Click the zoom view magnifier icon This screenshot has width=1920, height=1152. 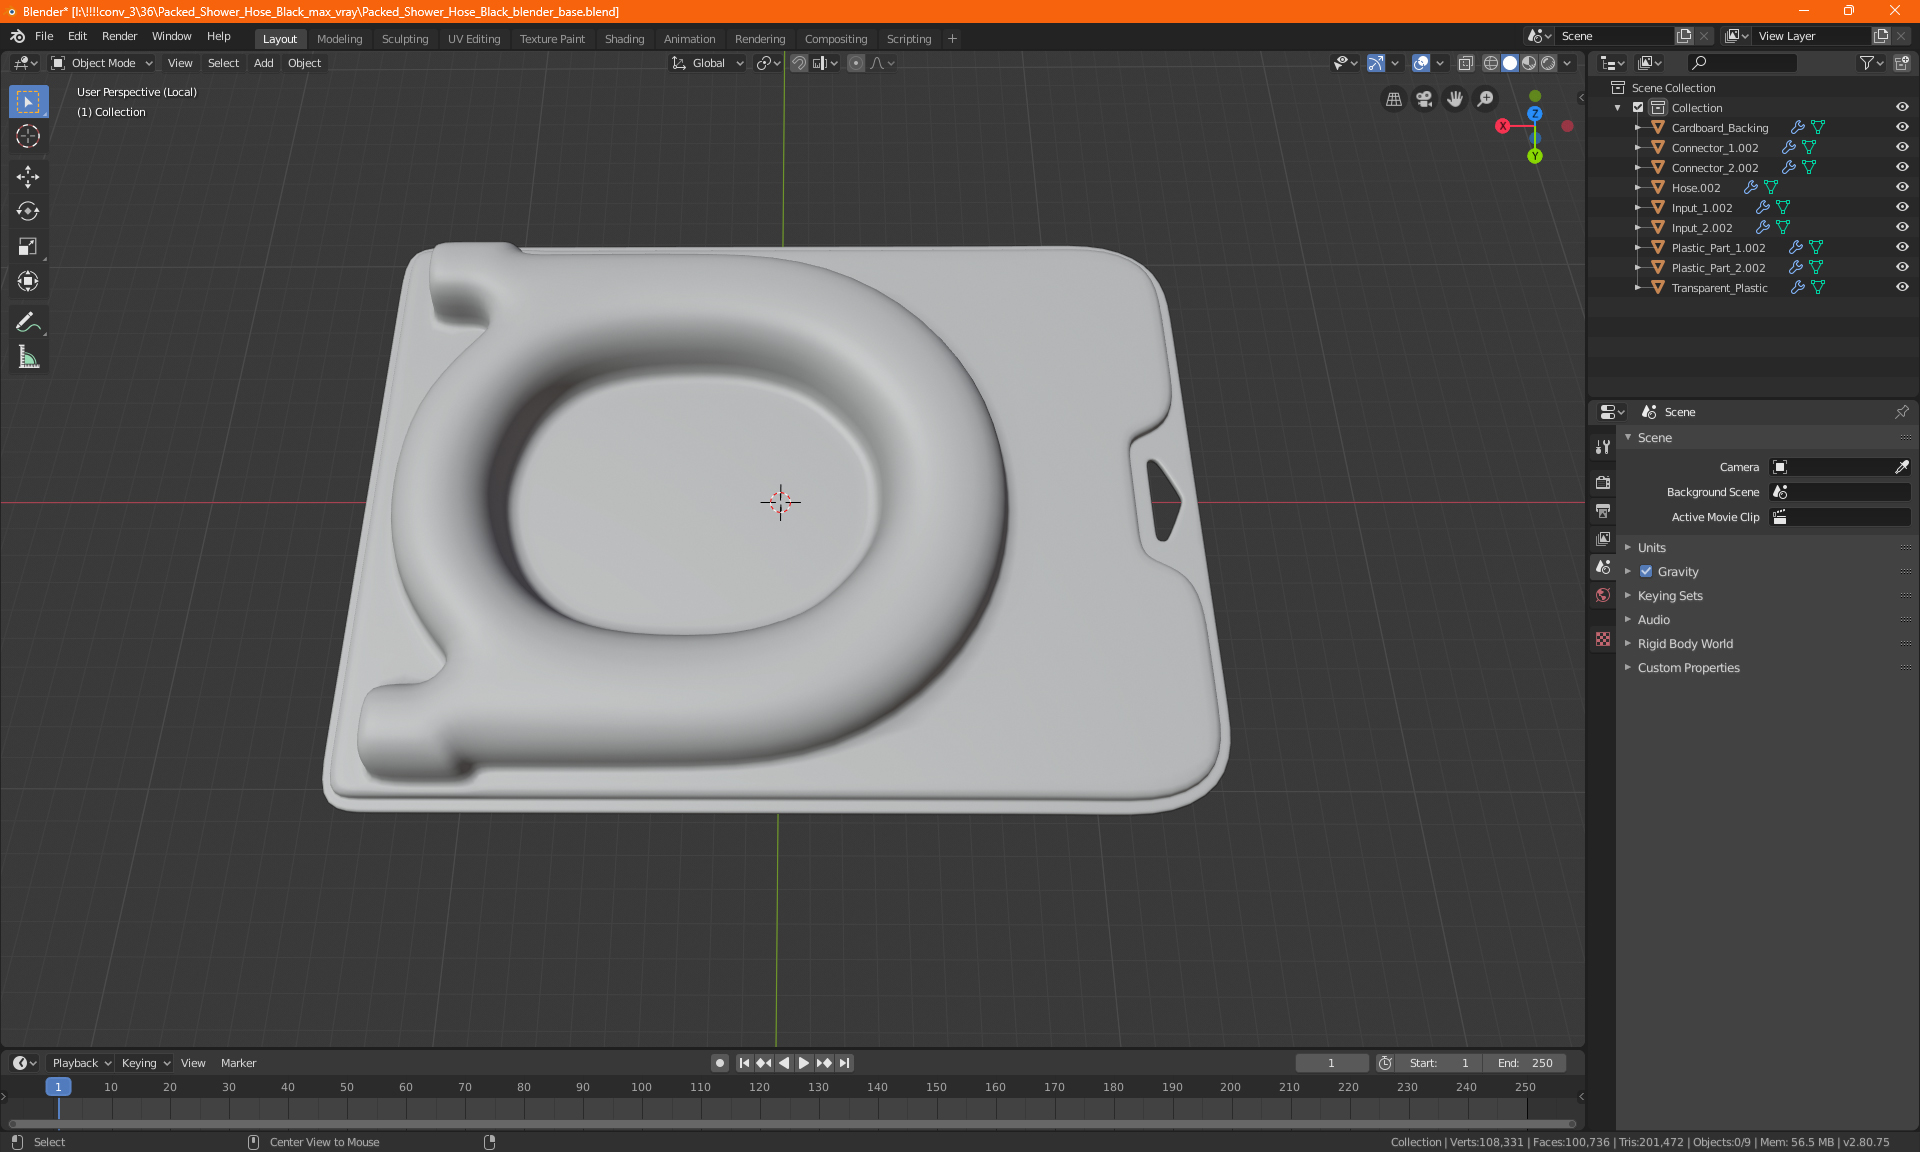click(1486, 99)
